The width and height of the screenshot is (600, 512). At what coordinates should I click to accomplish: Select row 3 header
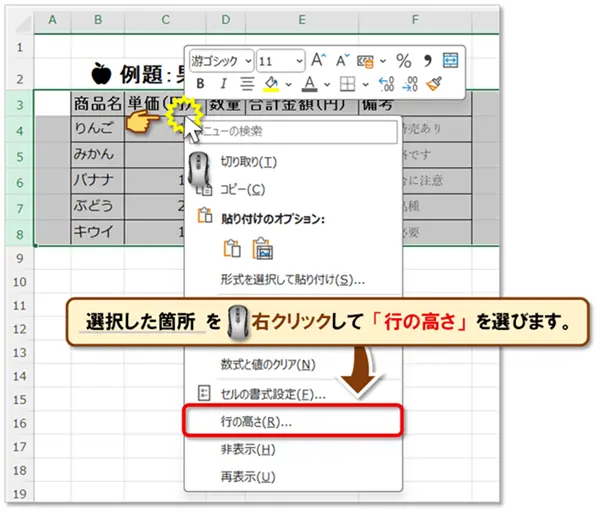click(x=20, y=105)
